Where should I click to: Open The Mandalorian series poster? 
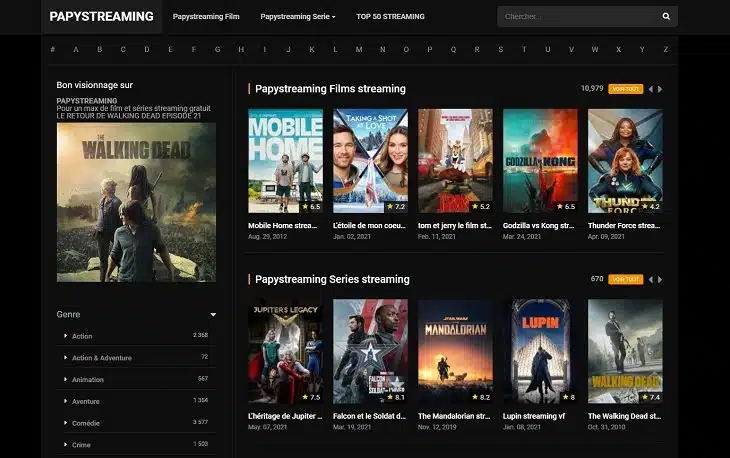[x=455, y=351]
